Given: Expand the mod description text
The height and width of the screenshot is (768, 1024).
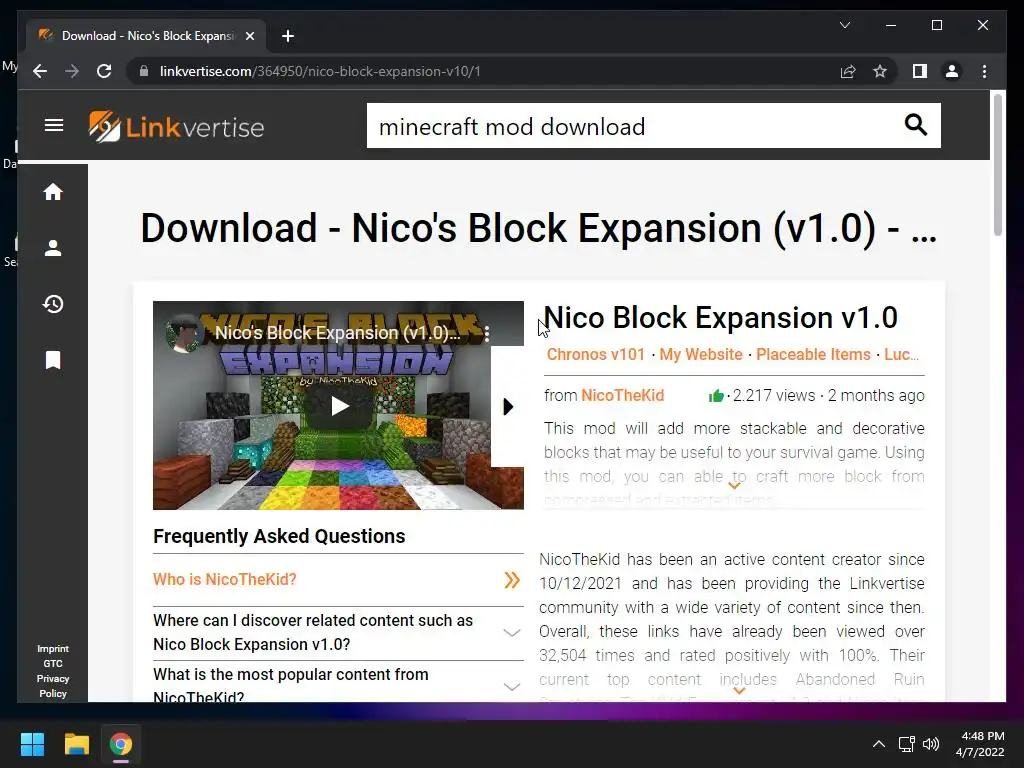Looking at the screenshot, I should tap(734, 486).
